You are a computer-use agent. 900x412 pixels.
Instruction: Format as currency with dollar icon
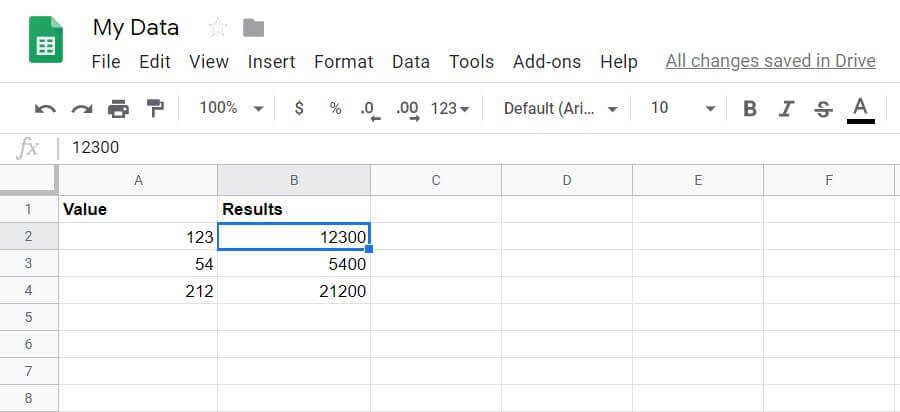point(299,108)
